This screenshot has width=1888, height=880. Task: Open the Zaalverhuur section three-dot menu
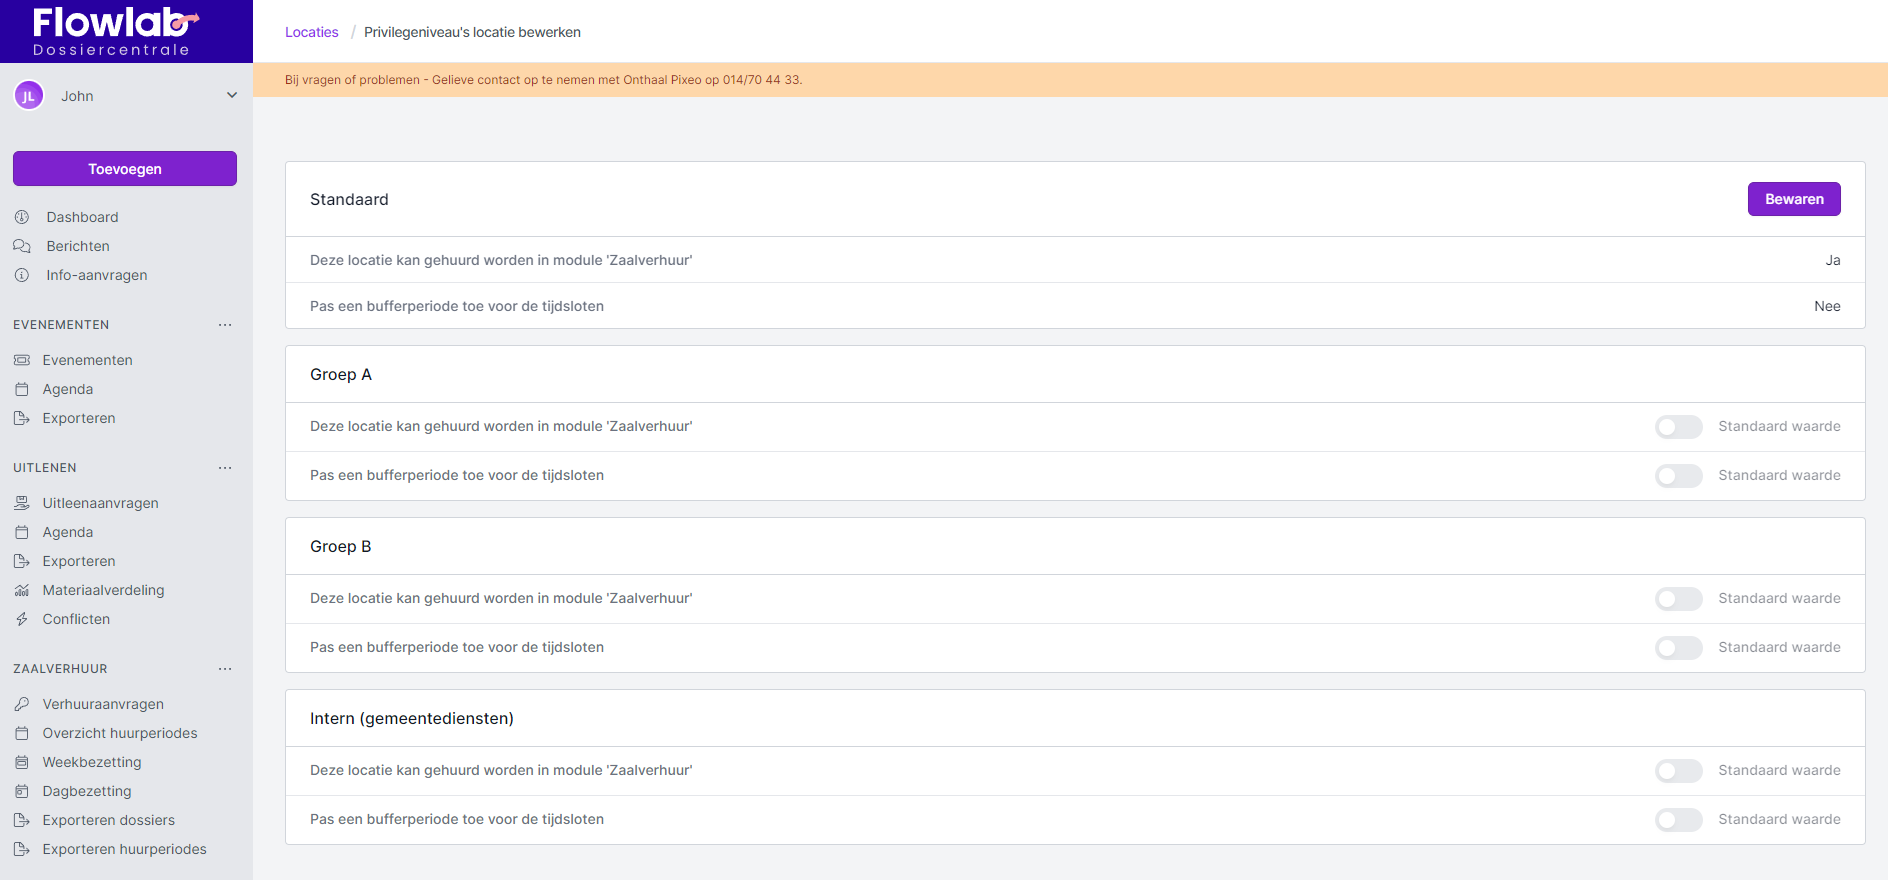(x=225, y=669)
